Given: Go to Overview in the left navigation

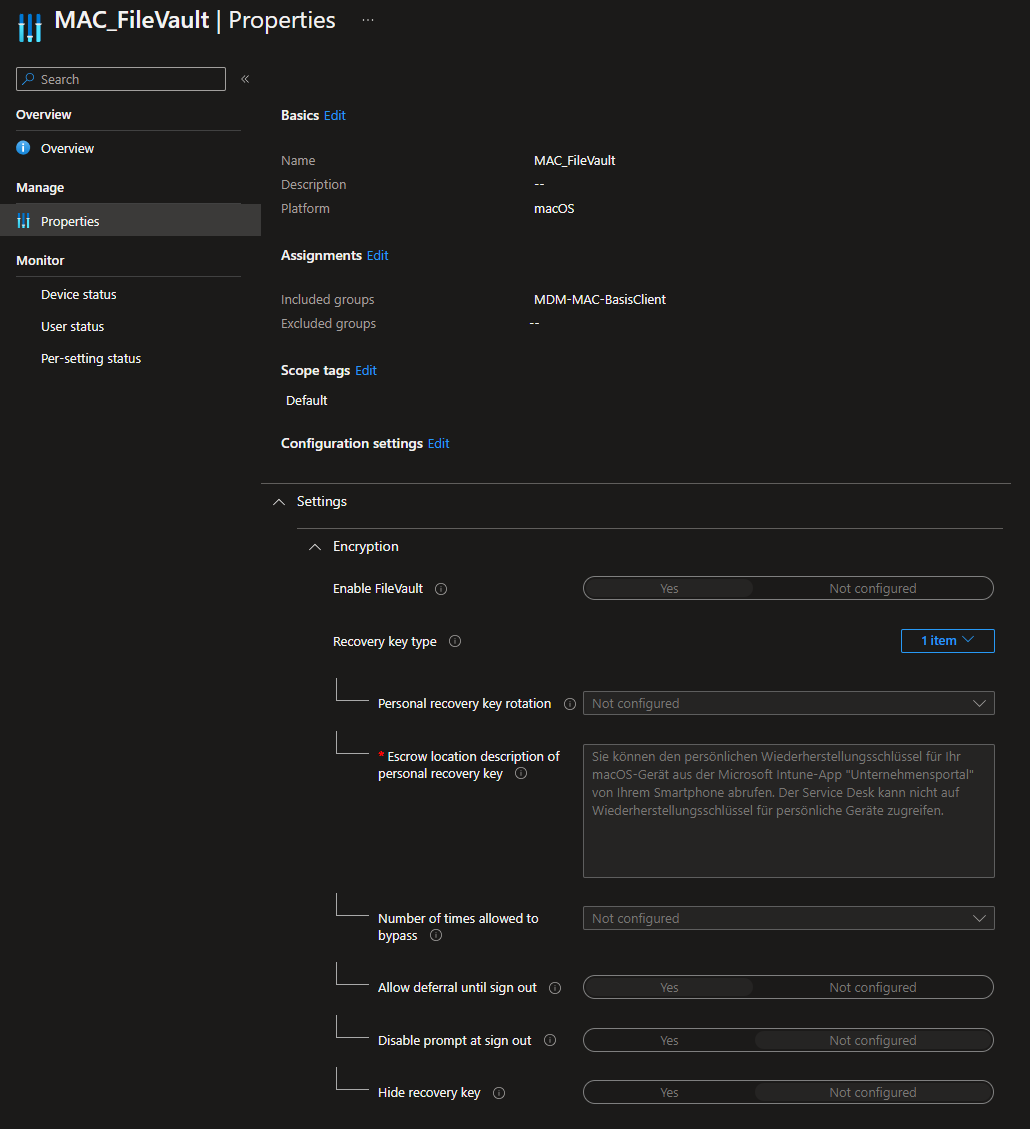Looking at the screenshot, I should click(x=67, y=149).
